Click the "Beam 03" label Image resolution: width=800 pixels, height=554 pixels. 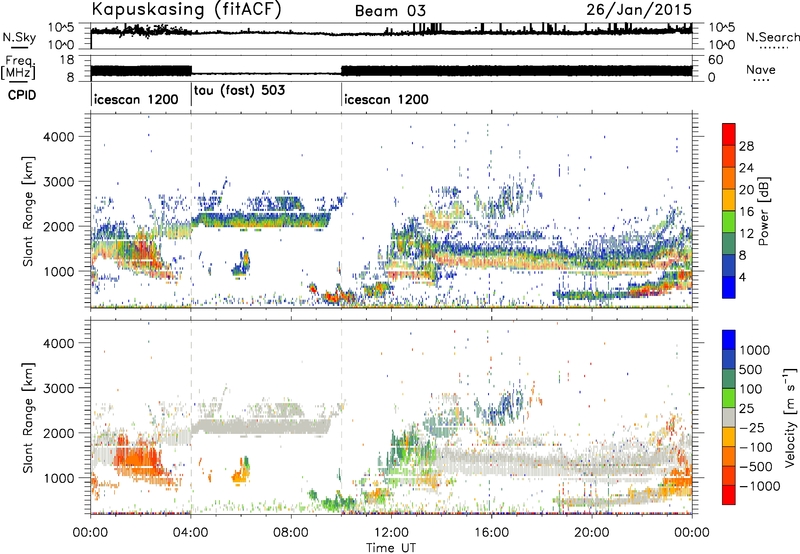pyautogui.click(x=390, y=11)
